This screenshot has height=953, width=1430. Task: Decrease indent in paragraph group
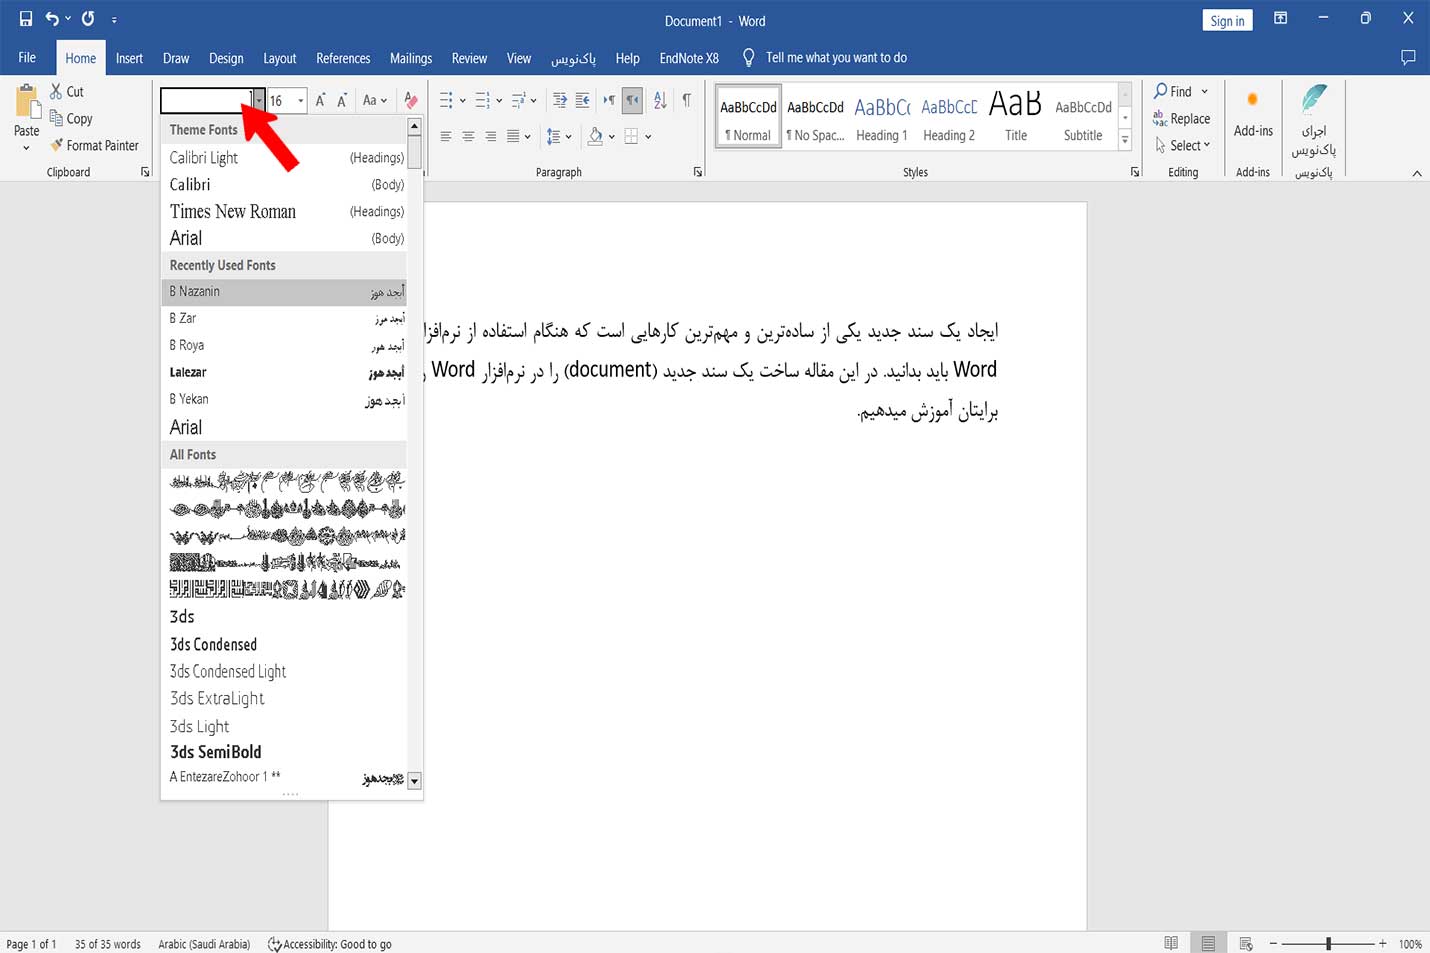[x=560, y=100]
